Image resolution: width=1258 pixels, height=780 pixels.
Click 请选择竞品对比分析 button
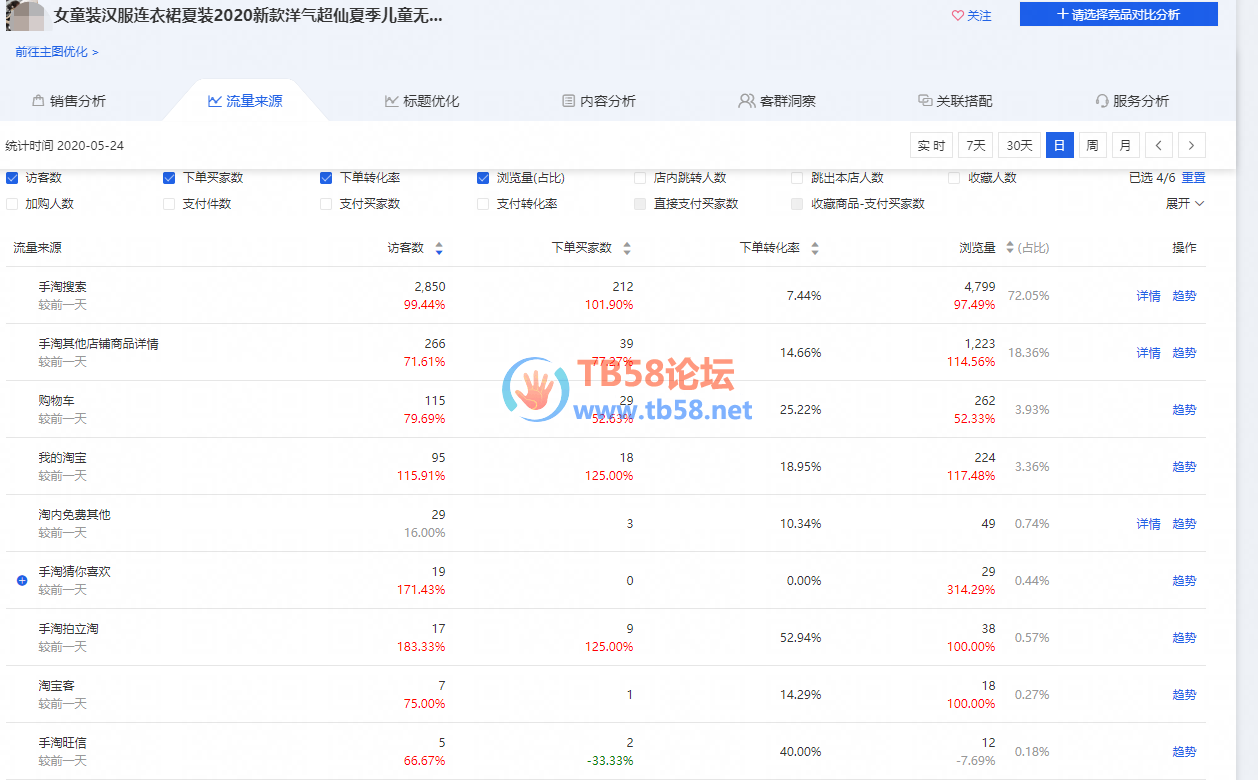point(1118,14)
